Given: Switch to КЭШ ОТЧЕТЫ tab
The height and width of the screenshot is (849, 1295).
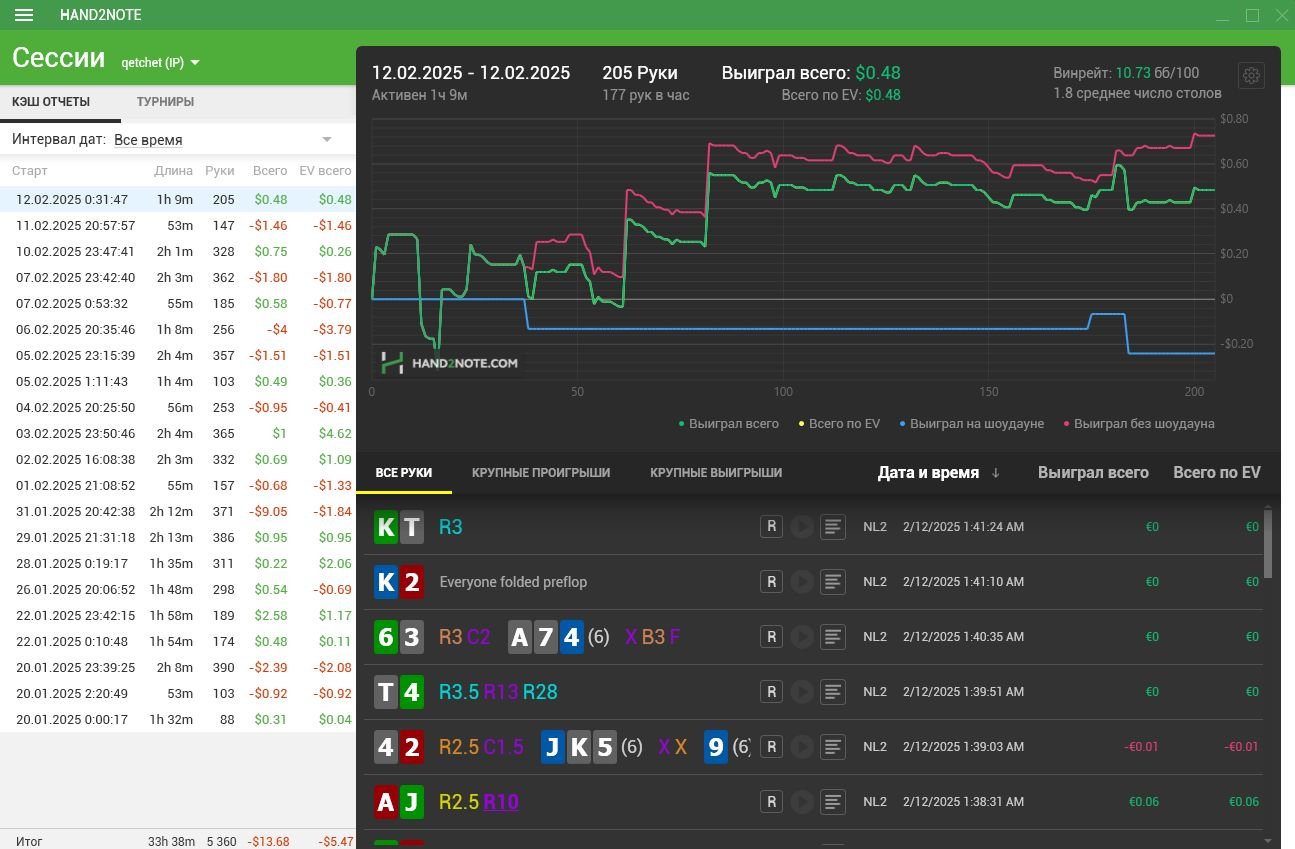Looking at the screenshot, I should tap(51, 102).
